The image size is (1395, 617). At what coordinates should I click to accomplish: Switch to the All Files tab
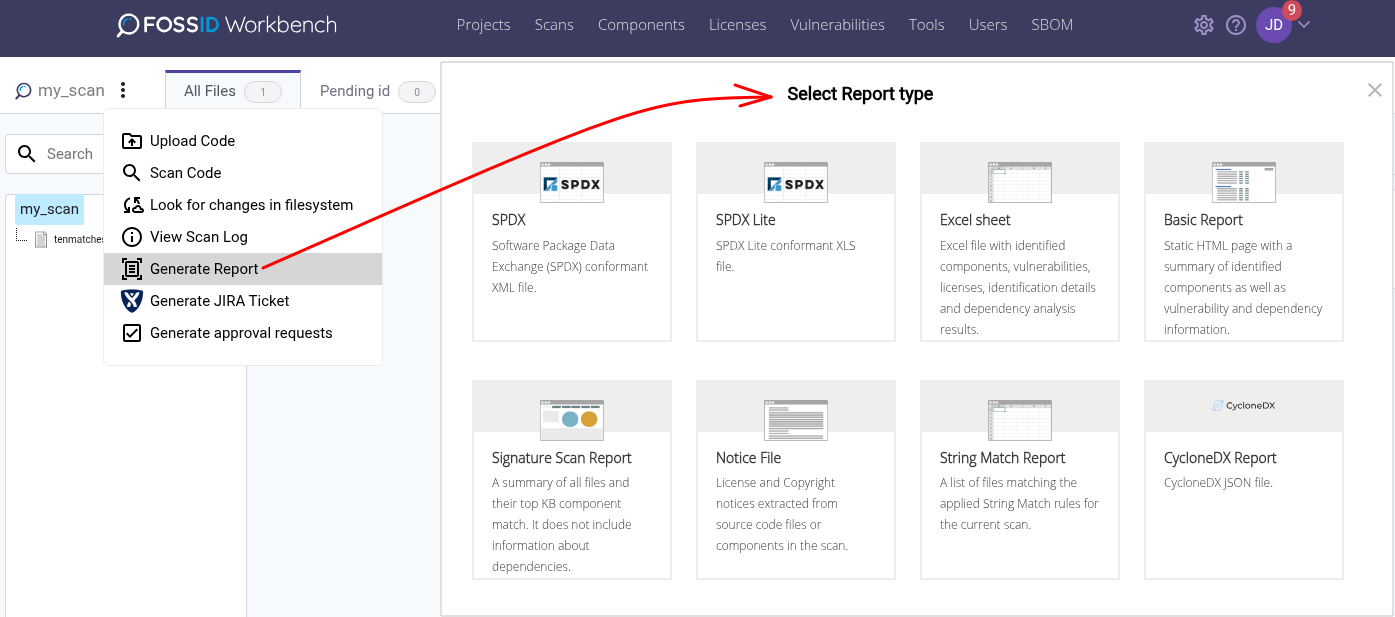(x=232, y=91)
